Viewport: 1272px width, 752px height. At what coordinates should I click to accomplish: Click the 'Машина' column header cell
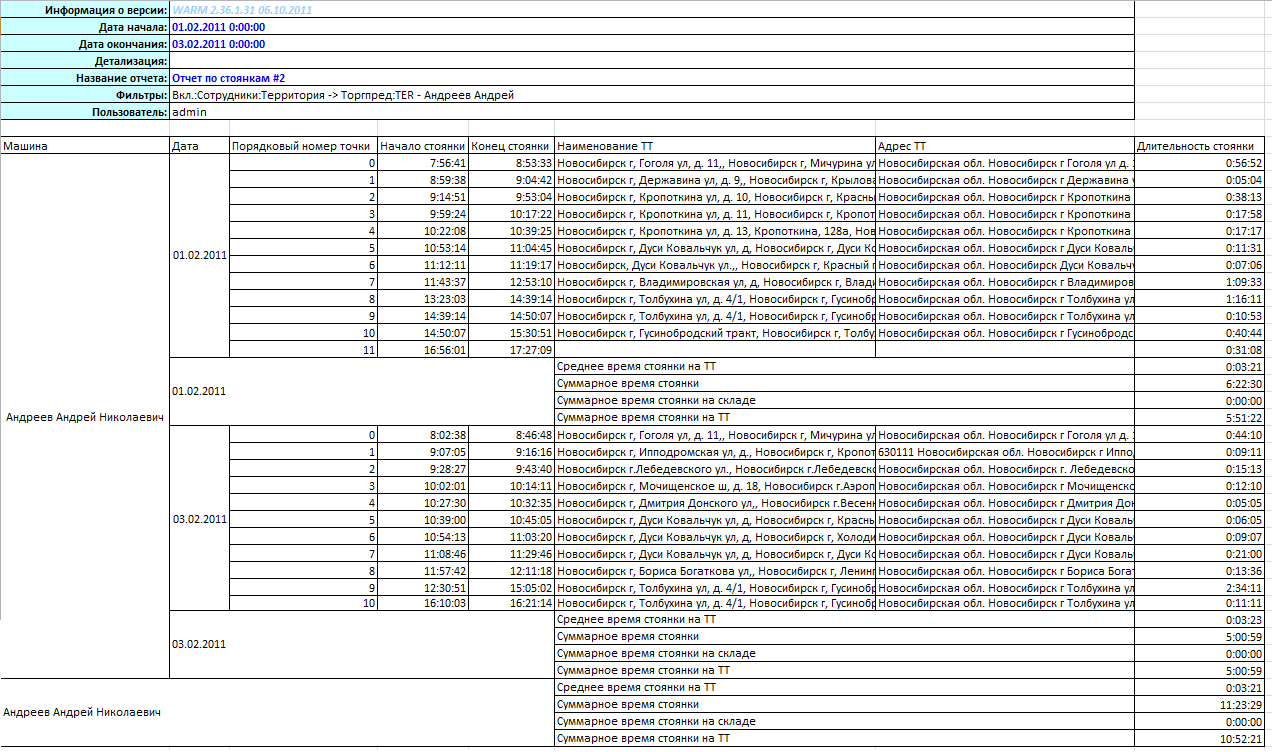pyautogui.click(x=85, y=146)
